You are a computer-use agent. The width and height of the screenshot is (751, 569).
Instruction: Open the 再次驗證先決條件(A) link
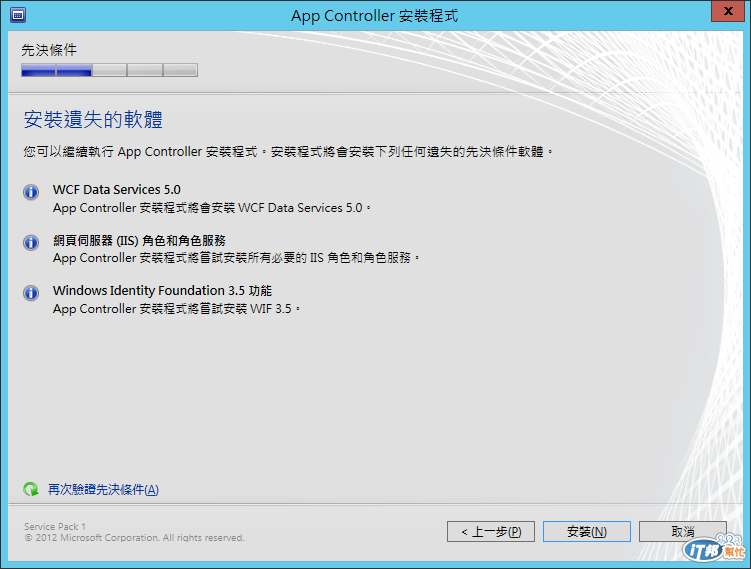[103, 489]
